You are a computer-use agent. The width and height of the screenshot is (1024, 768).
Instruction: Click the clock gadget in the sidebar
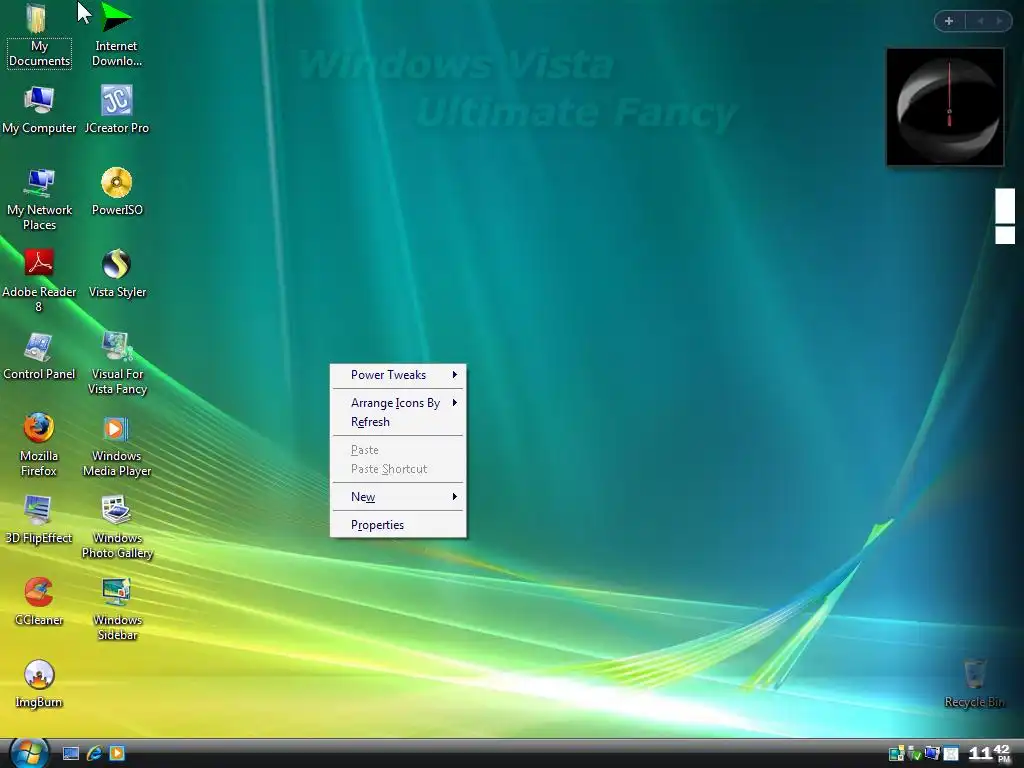pyautogui.click(x=945, y=106)
